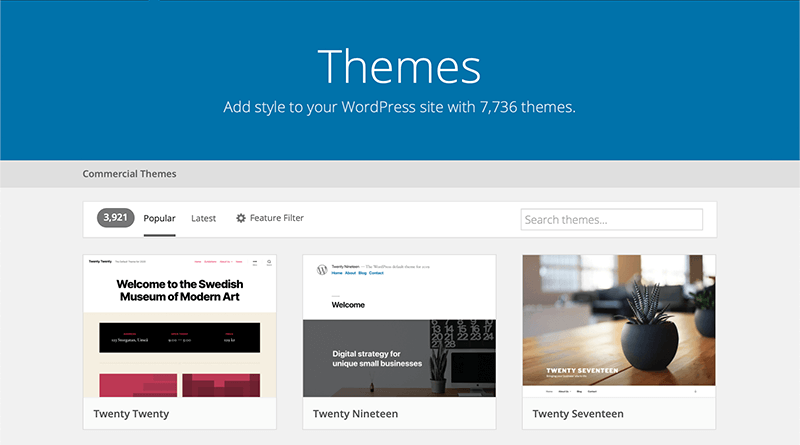Click the Themes page heading
Viewport: 800px width, 445px height.
[399, 66]
